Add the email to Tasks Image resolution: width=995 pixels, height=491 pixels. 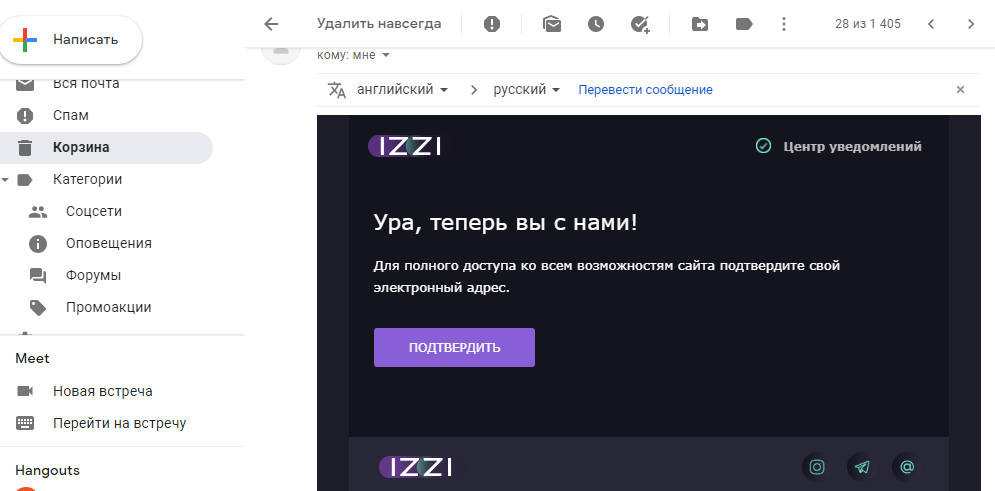pos(641,24)
